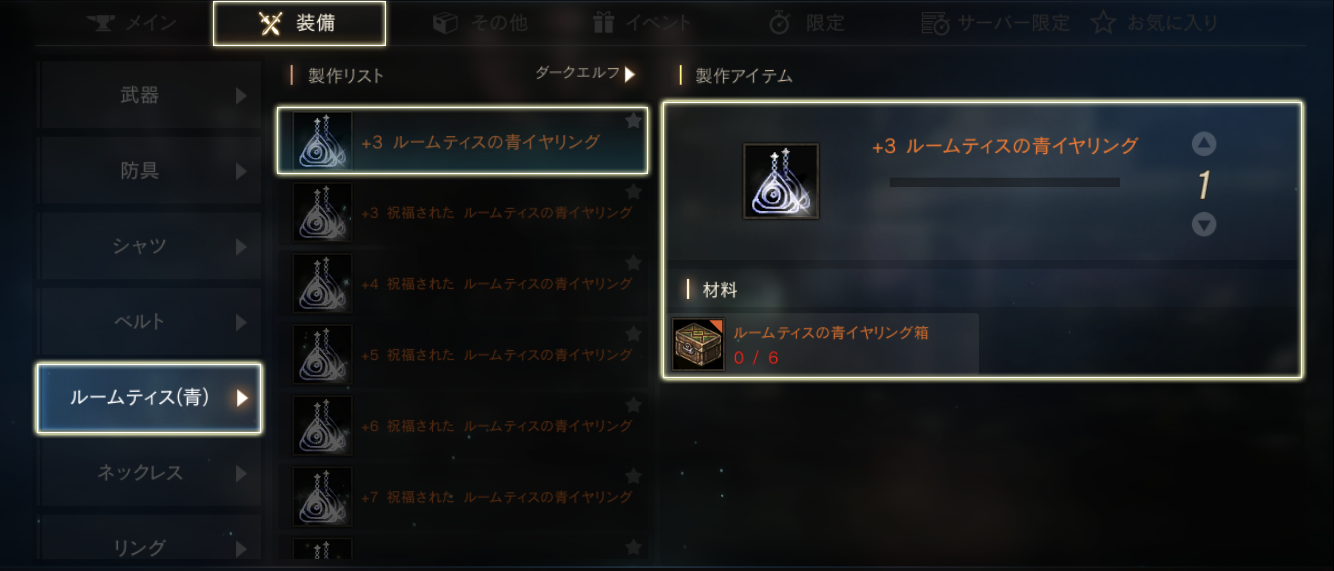
Task: Switch to the メイン tab
Action: click(132, 22)
